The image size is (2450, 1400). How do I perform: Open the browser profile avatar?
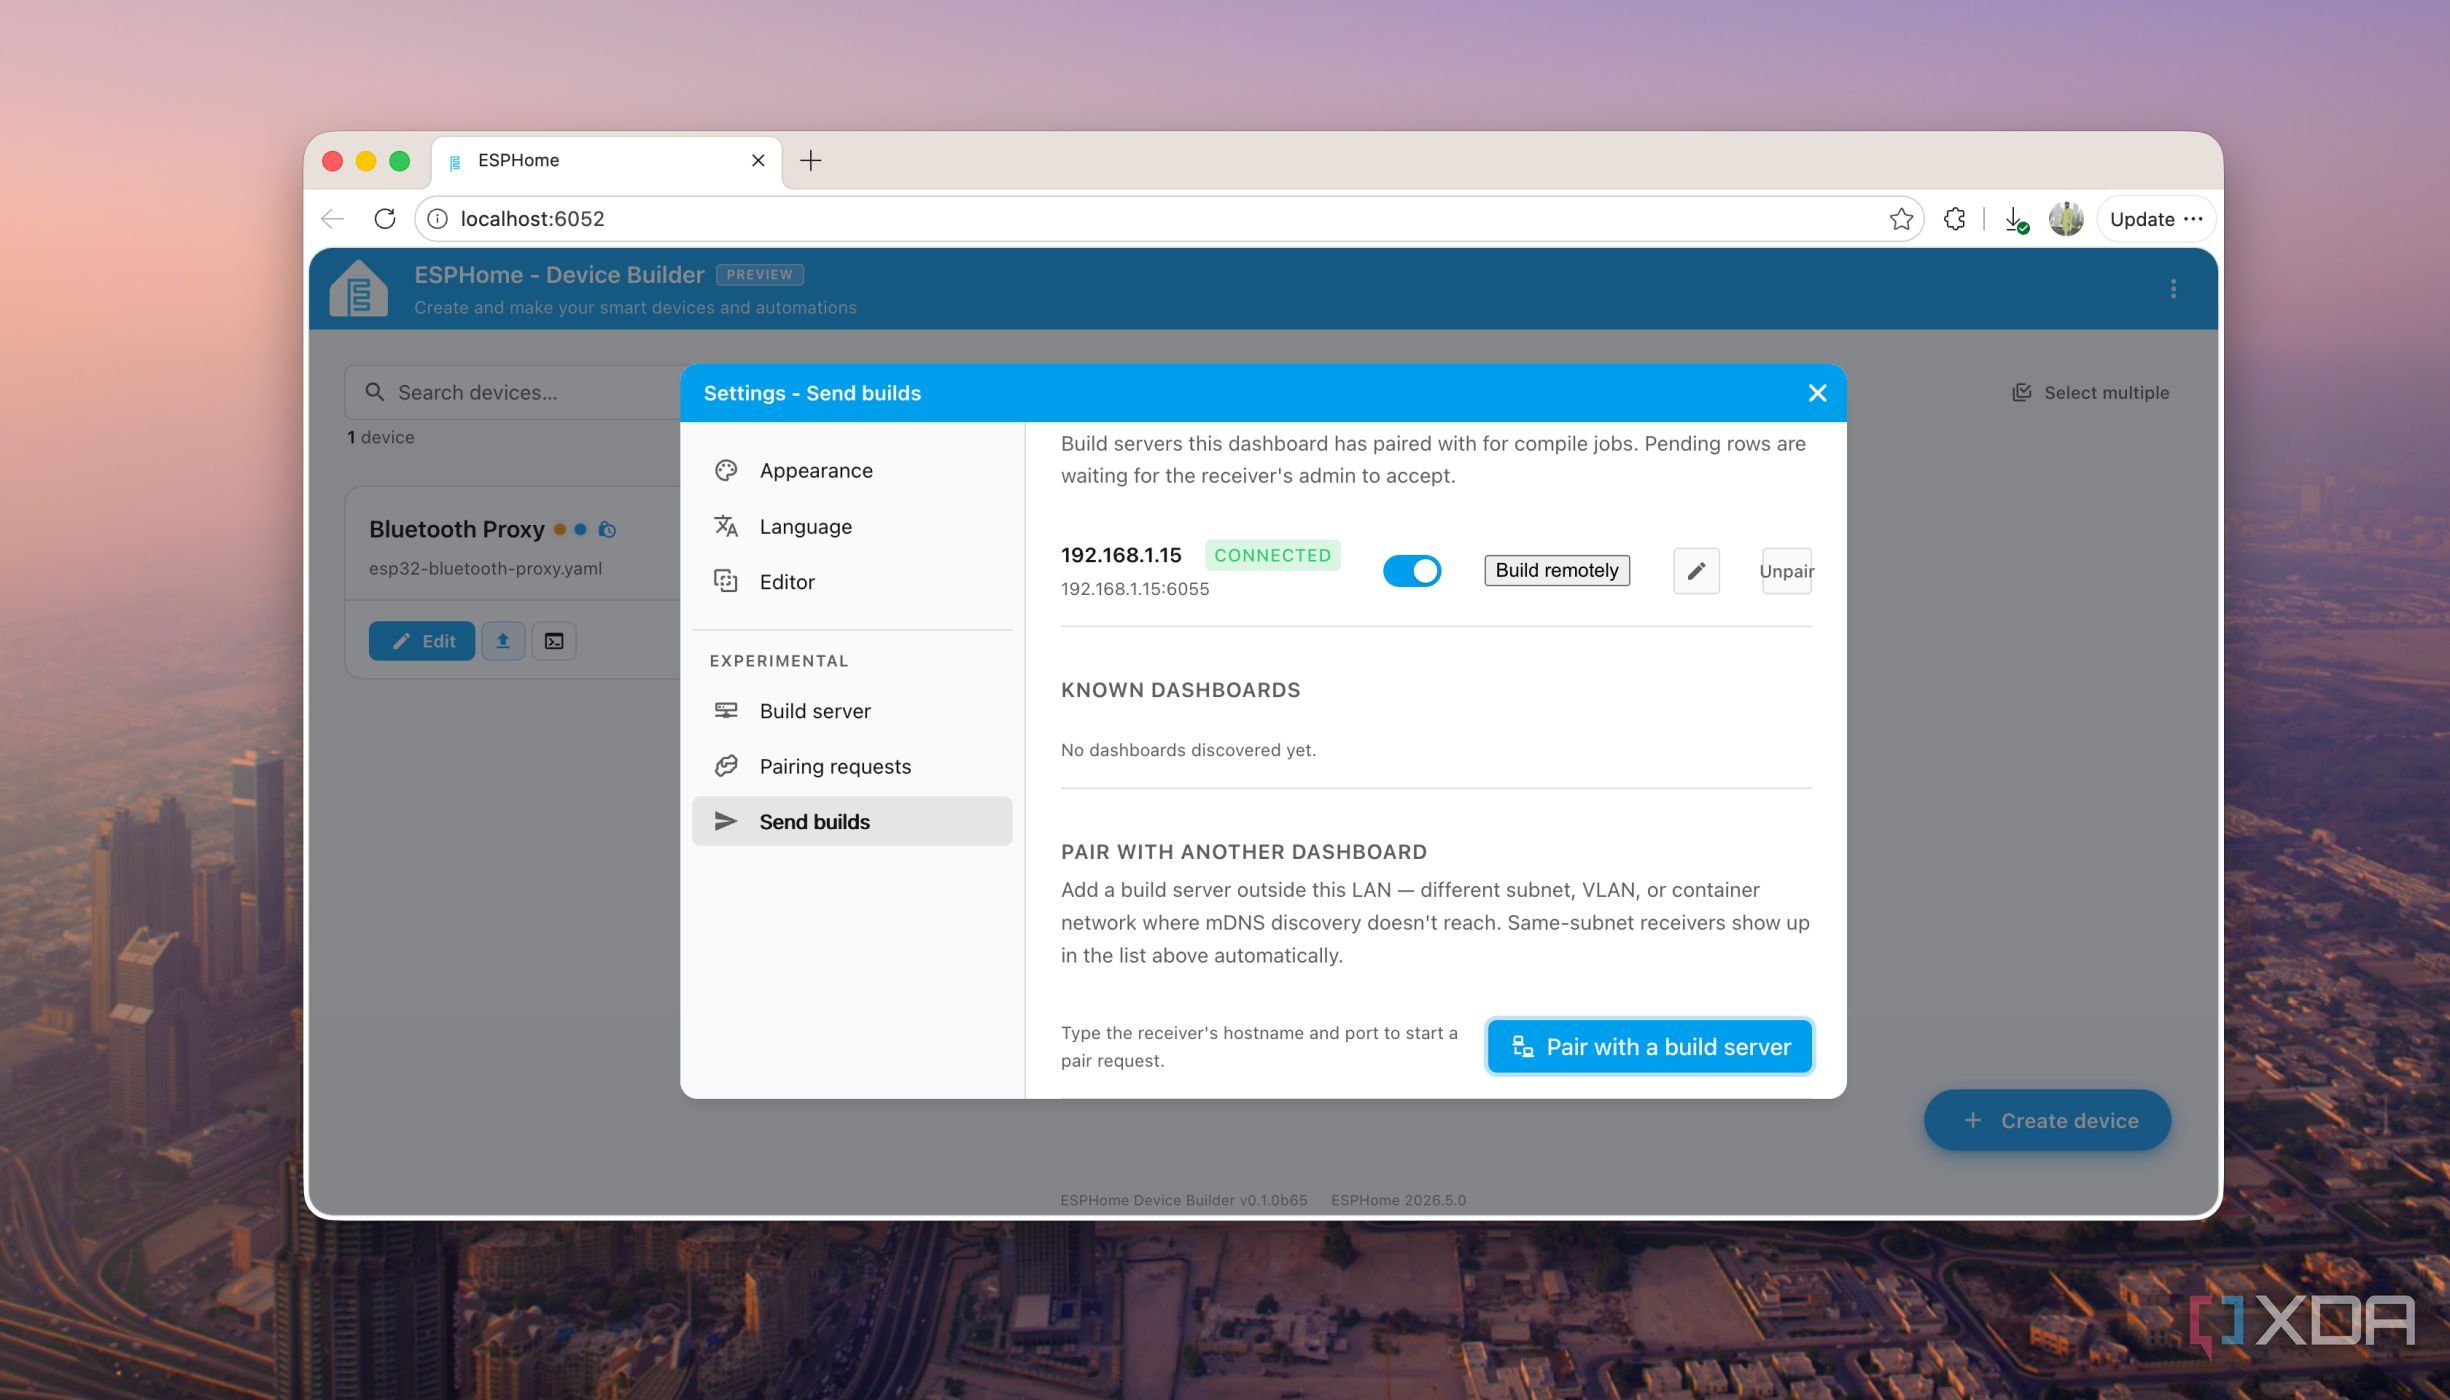click(2066, 218)
